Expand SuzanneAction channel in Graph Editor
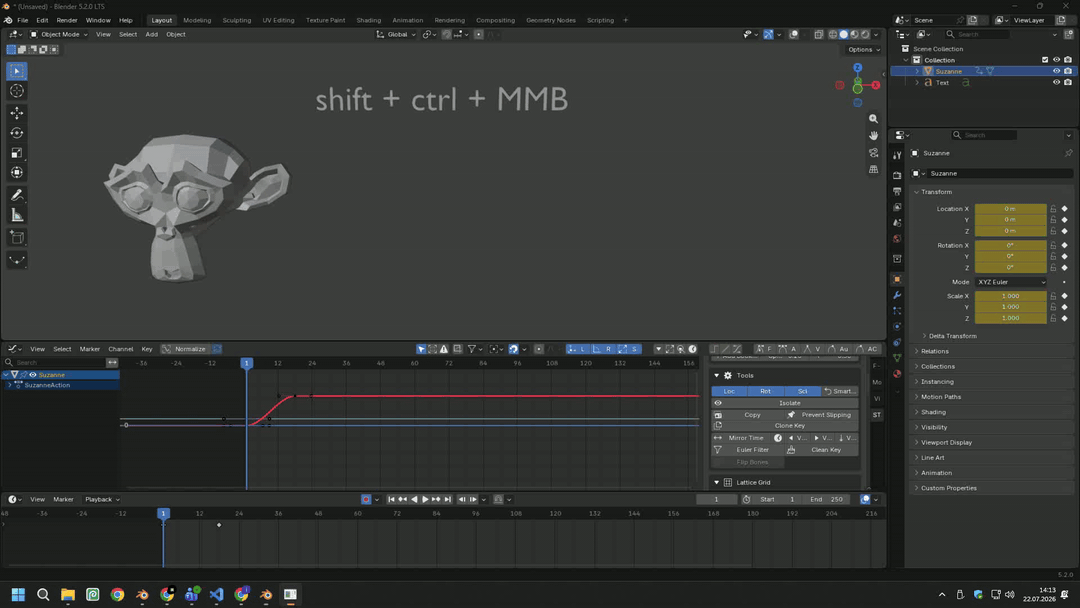 [x=10, y=386]
